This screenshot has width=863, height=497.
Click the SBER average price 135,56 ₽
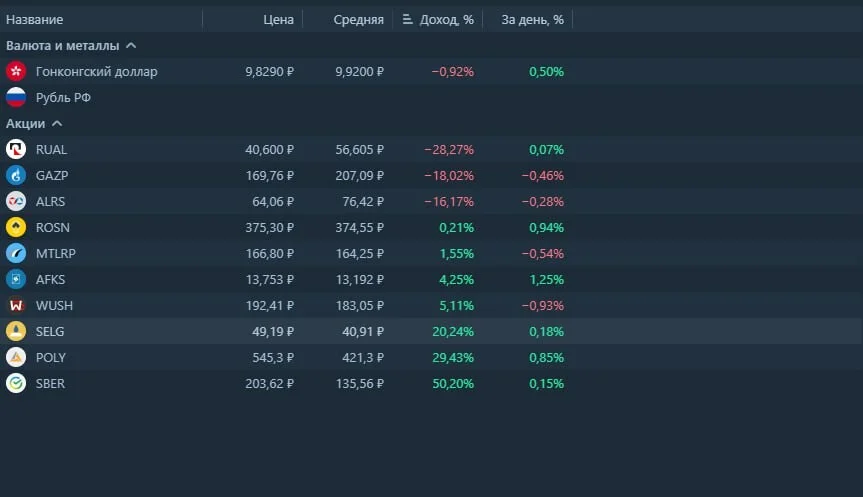point(359,384)
